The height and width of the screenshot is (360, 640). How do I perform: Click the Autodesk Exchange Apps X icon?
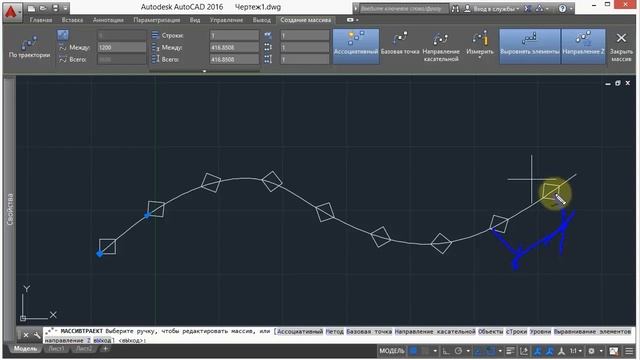coord(527,8)
